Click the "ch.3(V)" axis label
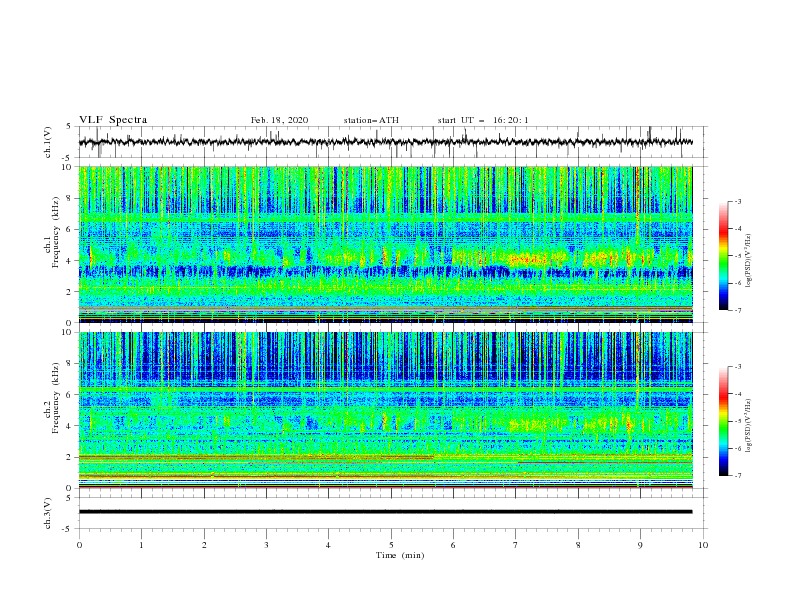This screenshot has height=612, width=792. click(x=48, y=513)
